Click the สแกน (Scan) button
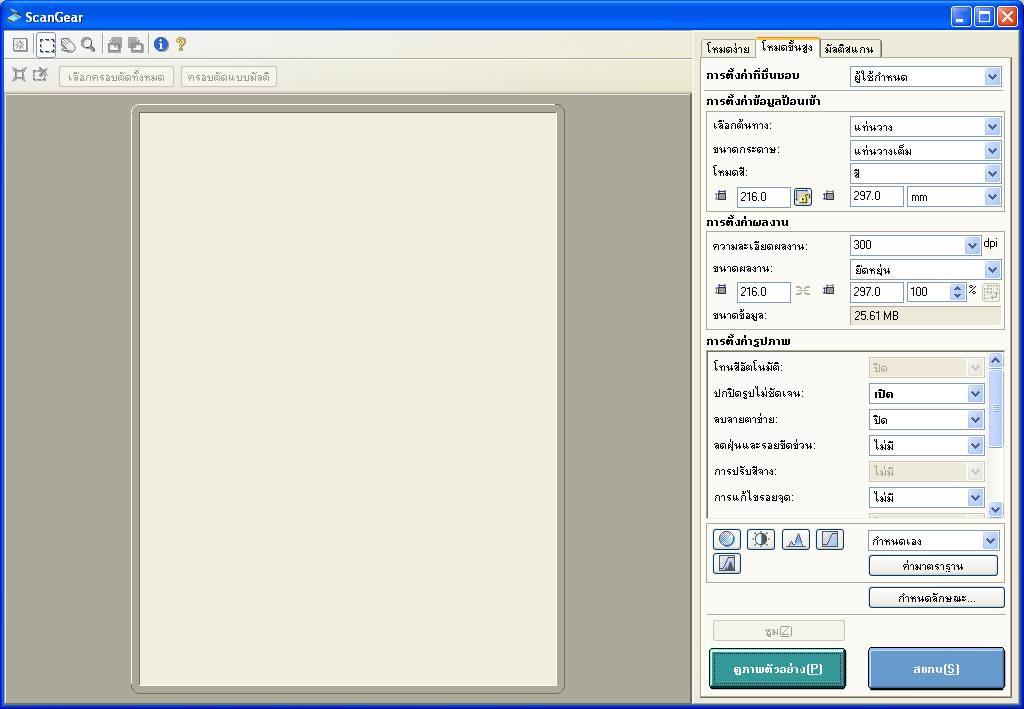 click(936, 669)
